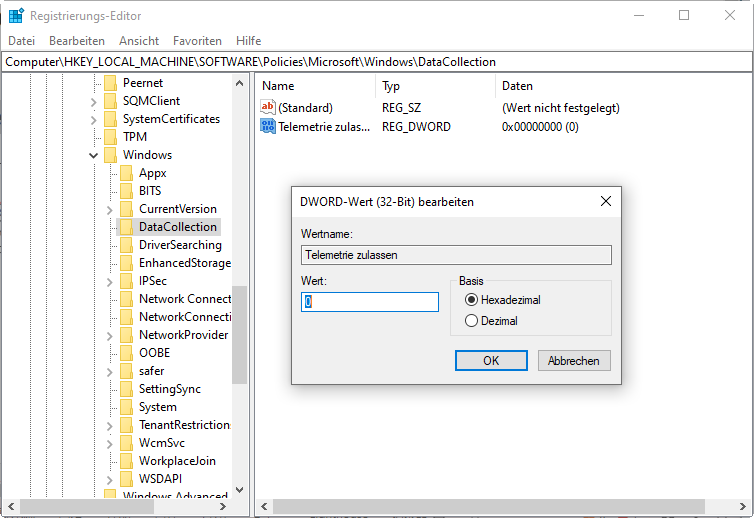754x518 pixels.
Task: Select the Hexadezimal radio button
Action: point(471,300)
